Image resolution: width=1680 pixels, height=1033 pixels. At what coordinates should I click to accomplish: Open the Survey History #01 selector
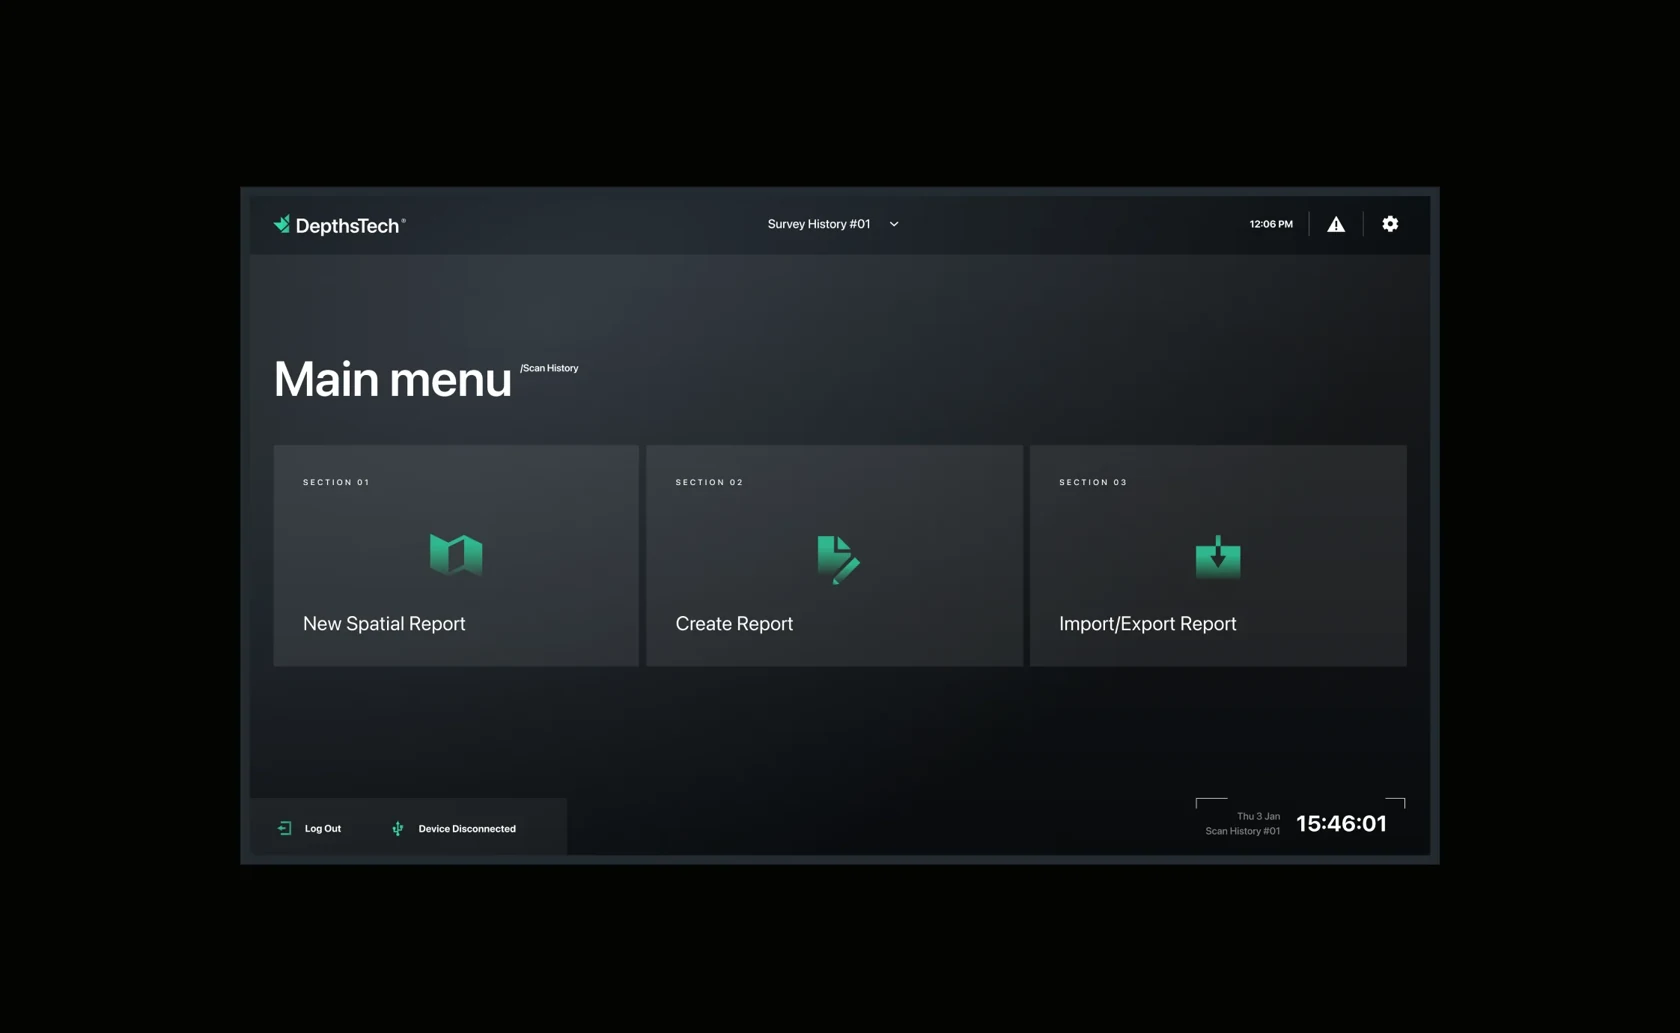[833, 224]
